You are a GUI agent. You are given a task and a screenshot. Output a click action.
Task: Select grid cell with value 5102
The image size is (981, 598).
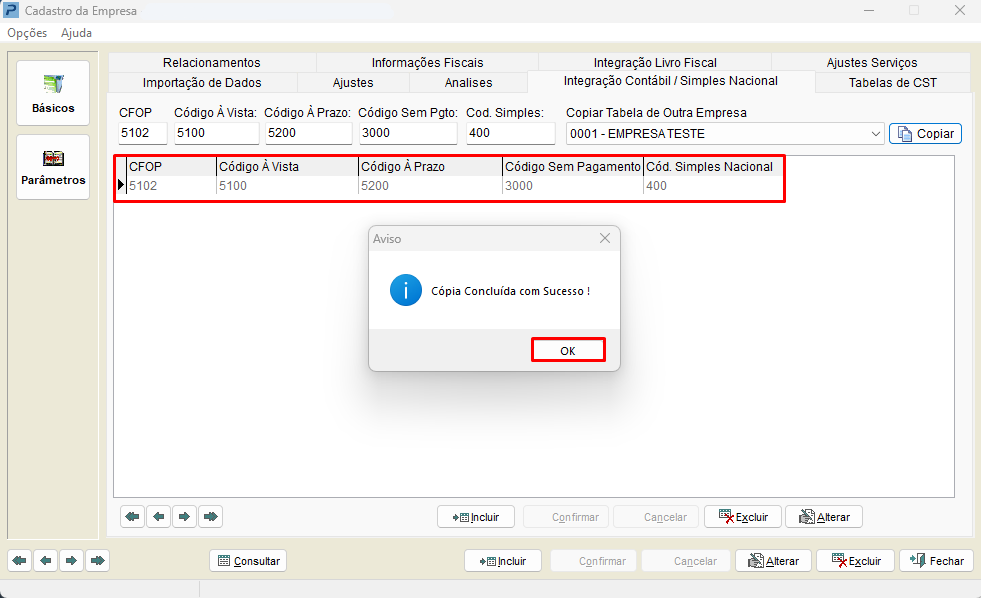[171, 185]
